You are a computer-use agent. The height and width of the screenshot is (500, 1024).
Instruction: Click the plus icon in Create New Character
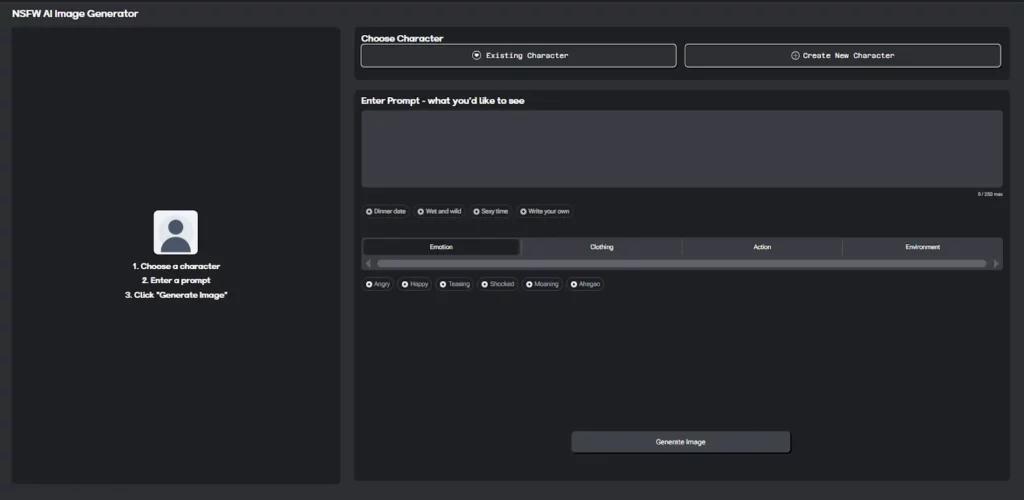click(795, 56)
